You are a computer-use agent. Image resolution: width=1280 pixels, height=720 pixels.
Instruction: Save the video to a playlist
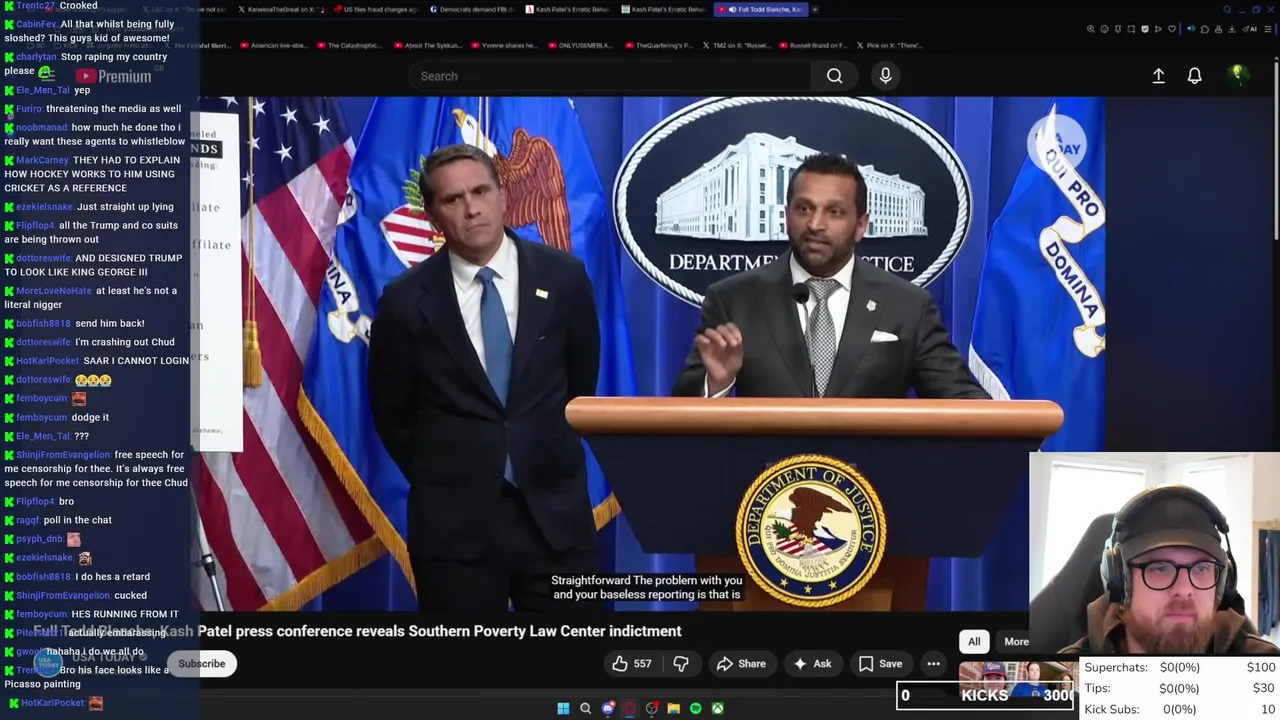[880, 663]
